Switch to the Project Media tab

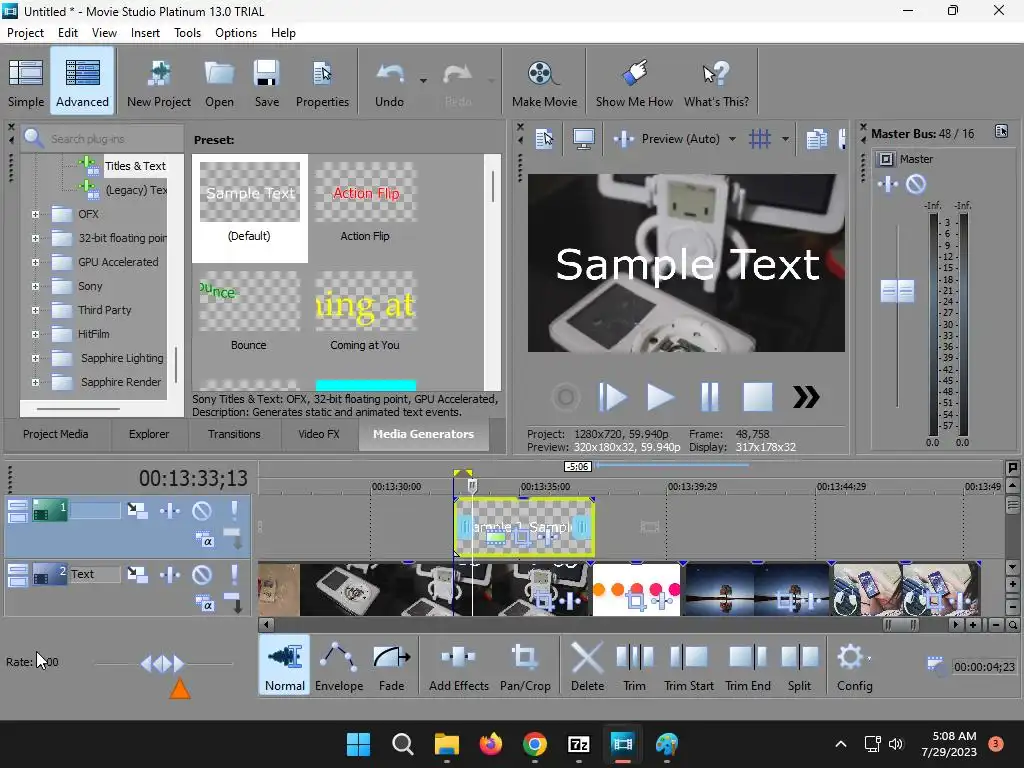(x=56, y=434)
